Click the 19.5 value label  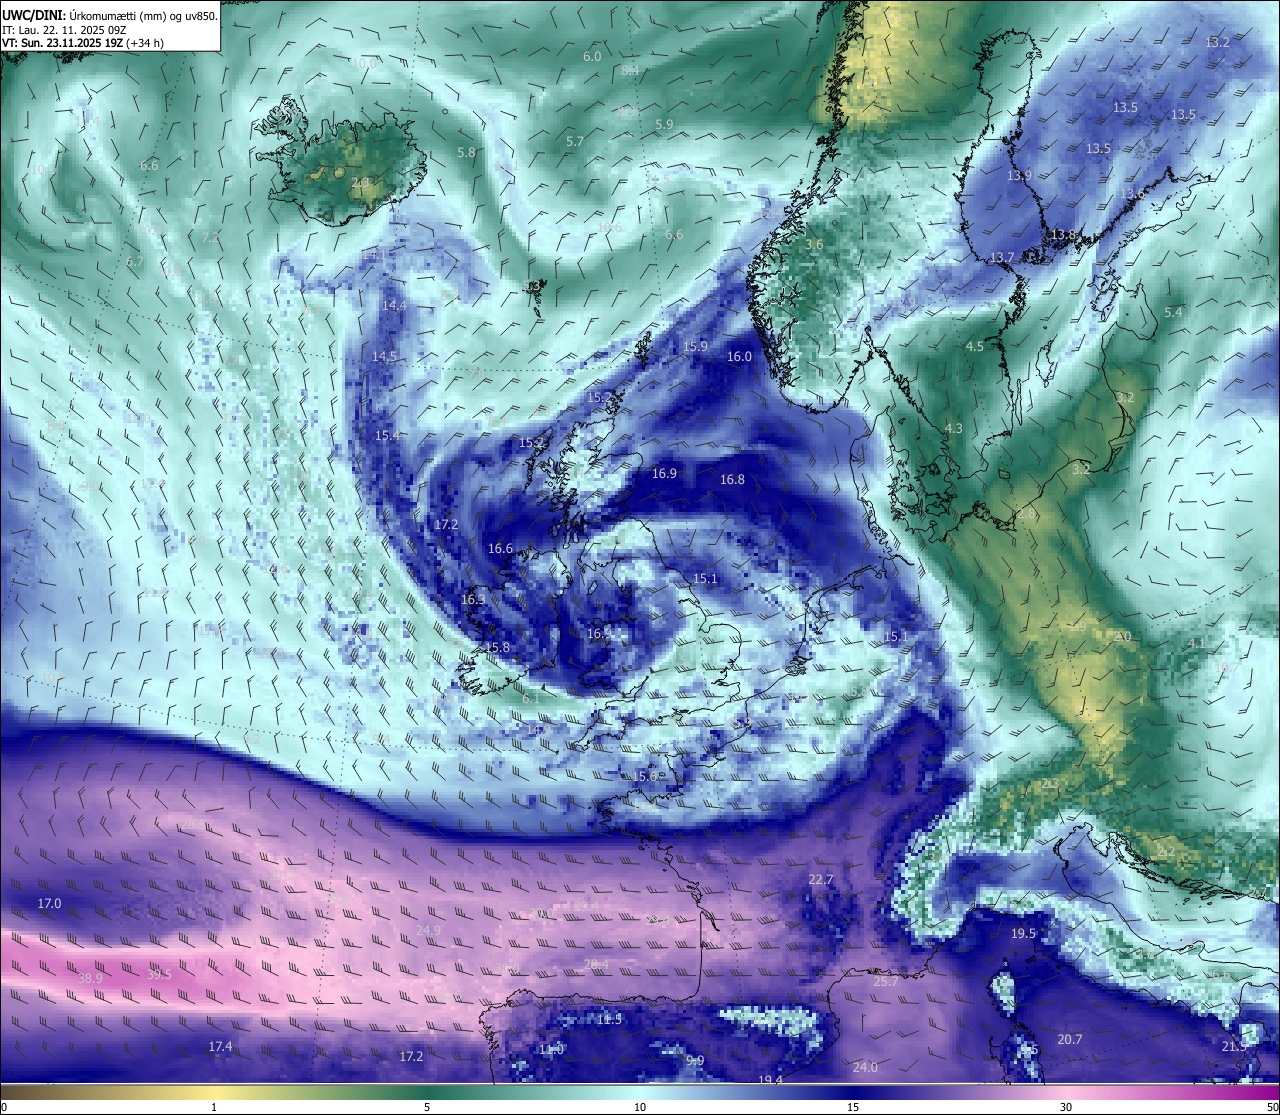pos(1023,933)
